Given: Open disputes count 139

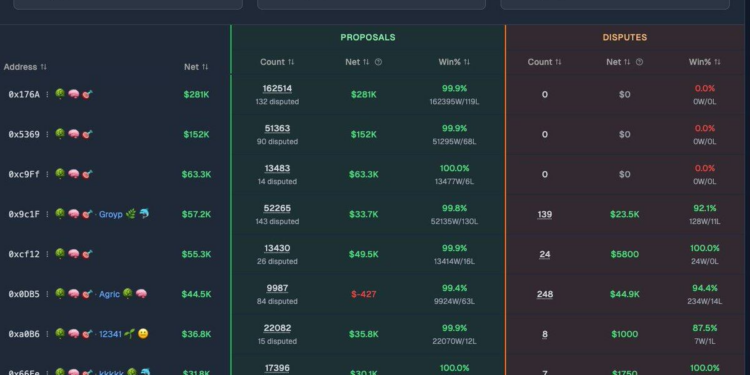Looking at the screenshot, I should click(545, 214).
